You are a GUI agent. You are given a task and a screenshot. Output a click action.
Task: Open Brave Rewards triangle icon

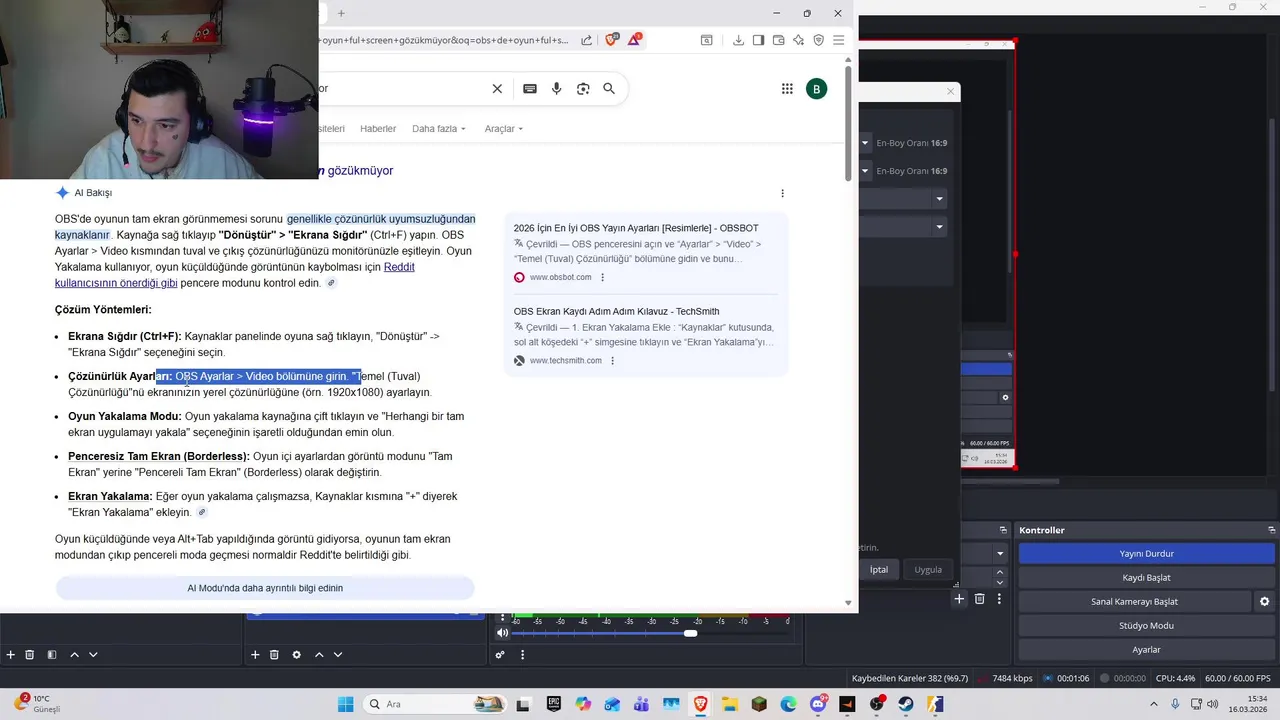point(635,40)
